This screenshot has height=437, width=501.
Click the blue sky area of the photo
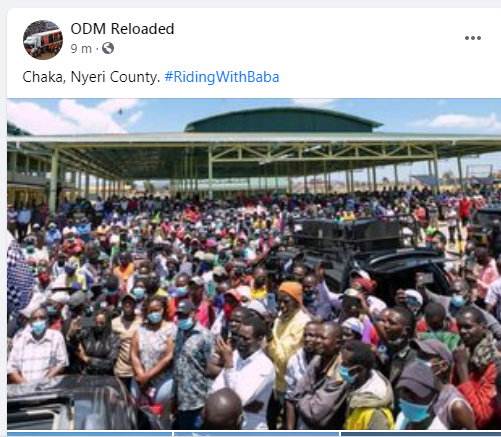pos(417,113)
